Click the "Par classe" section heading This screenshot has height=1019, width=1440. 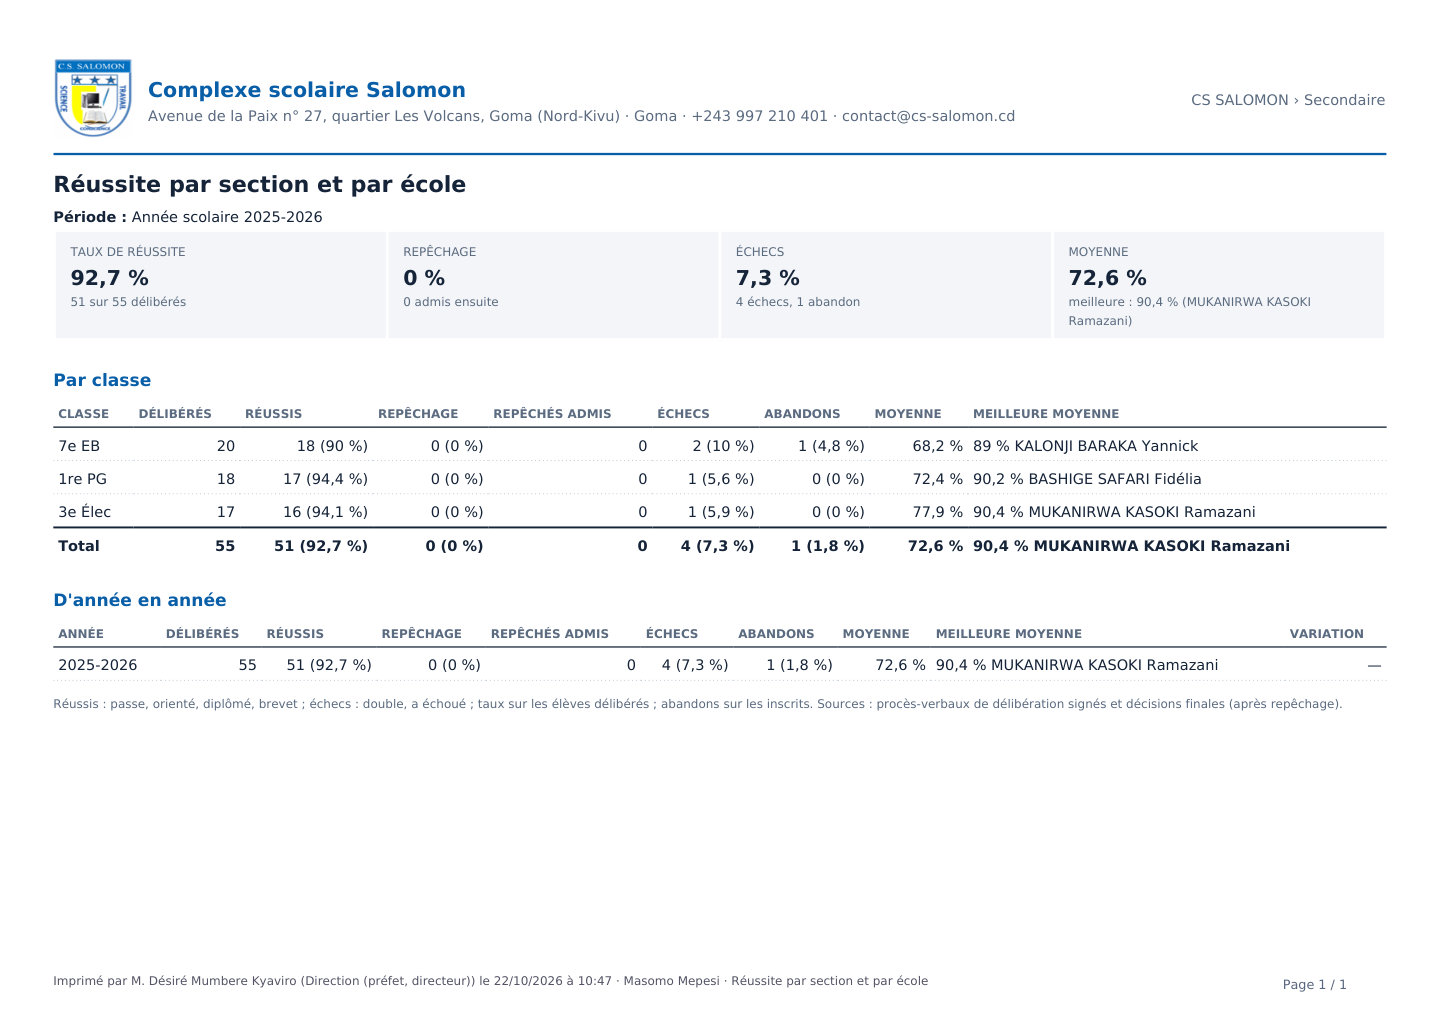pos(102,380)
